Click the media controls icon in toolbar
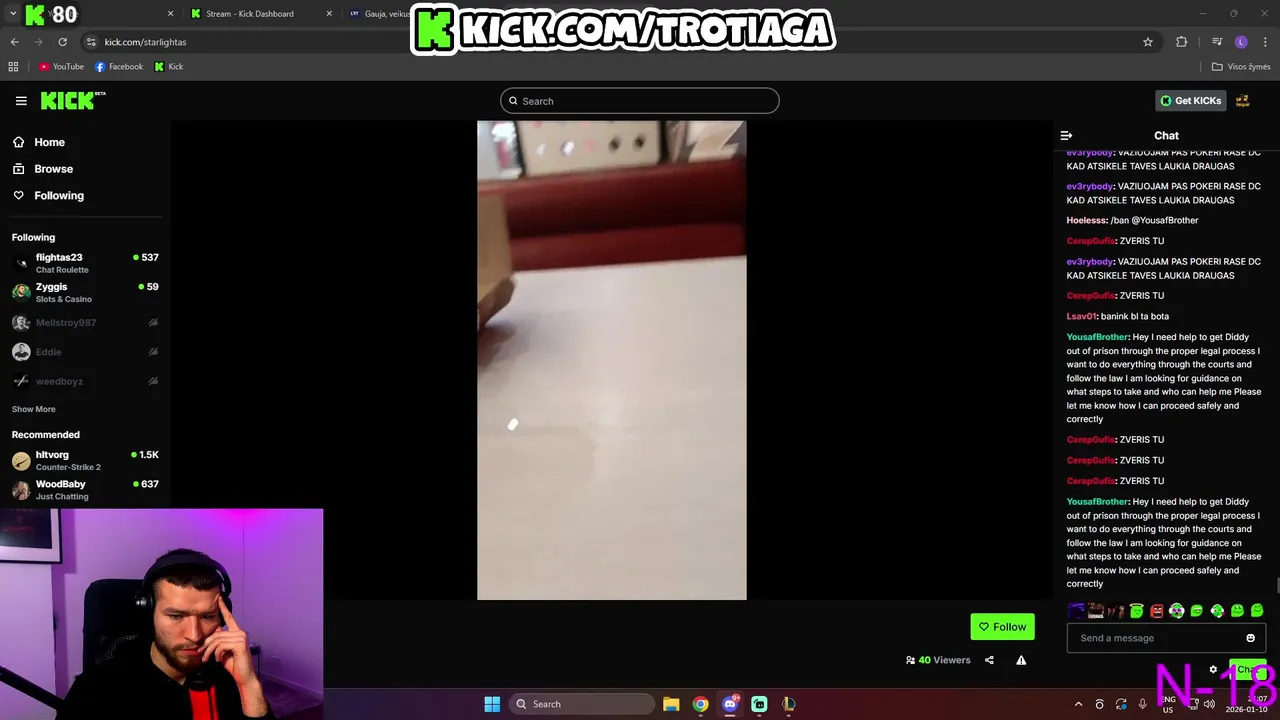1280x720 pixels. point(1217,42)
